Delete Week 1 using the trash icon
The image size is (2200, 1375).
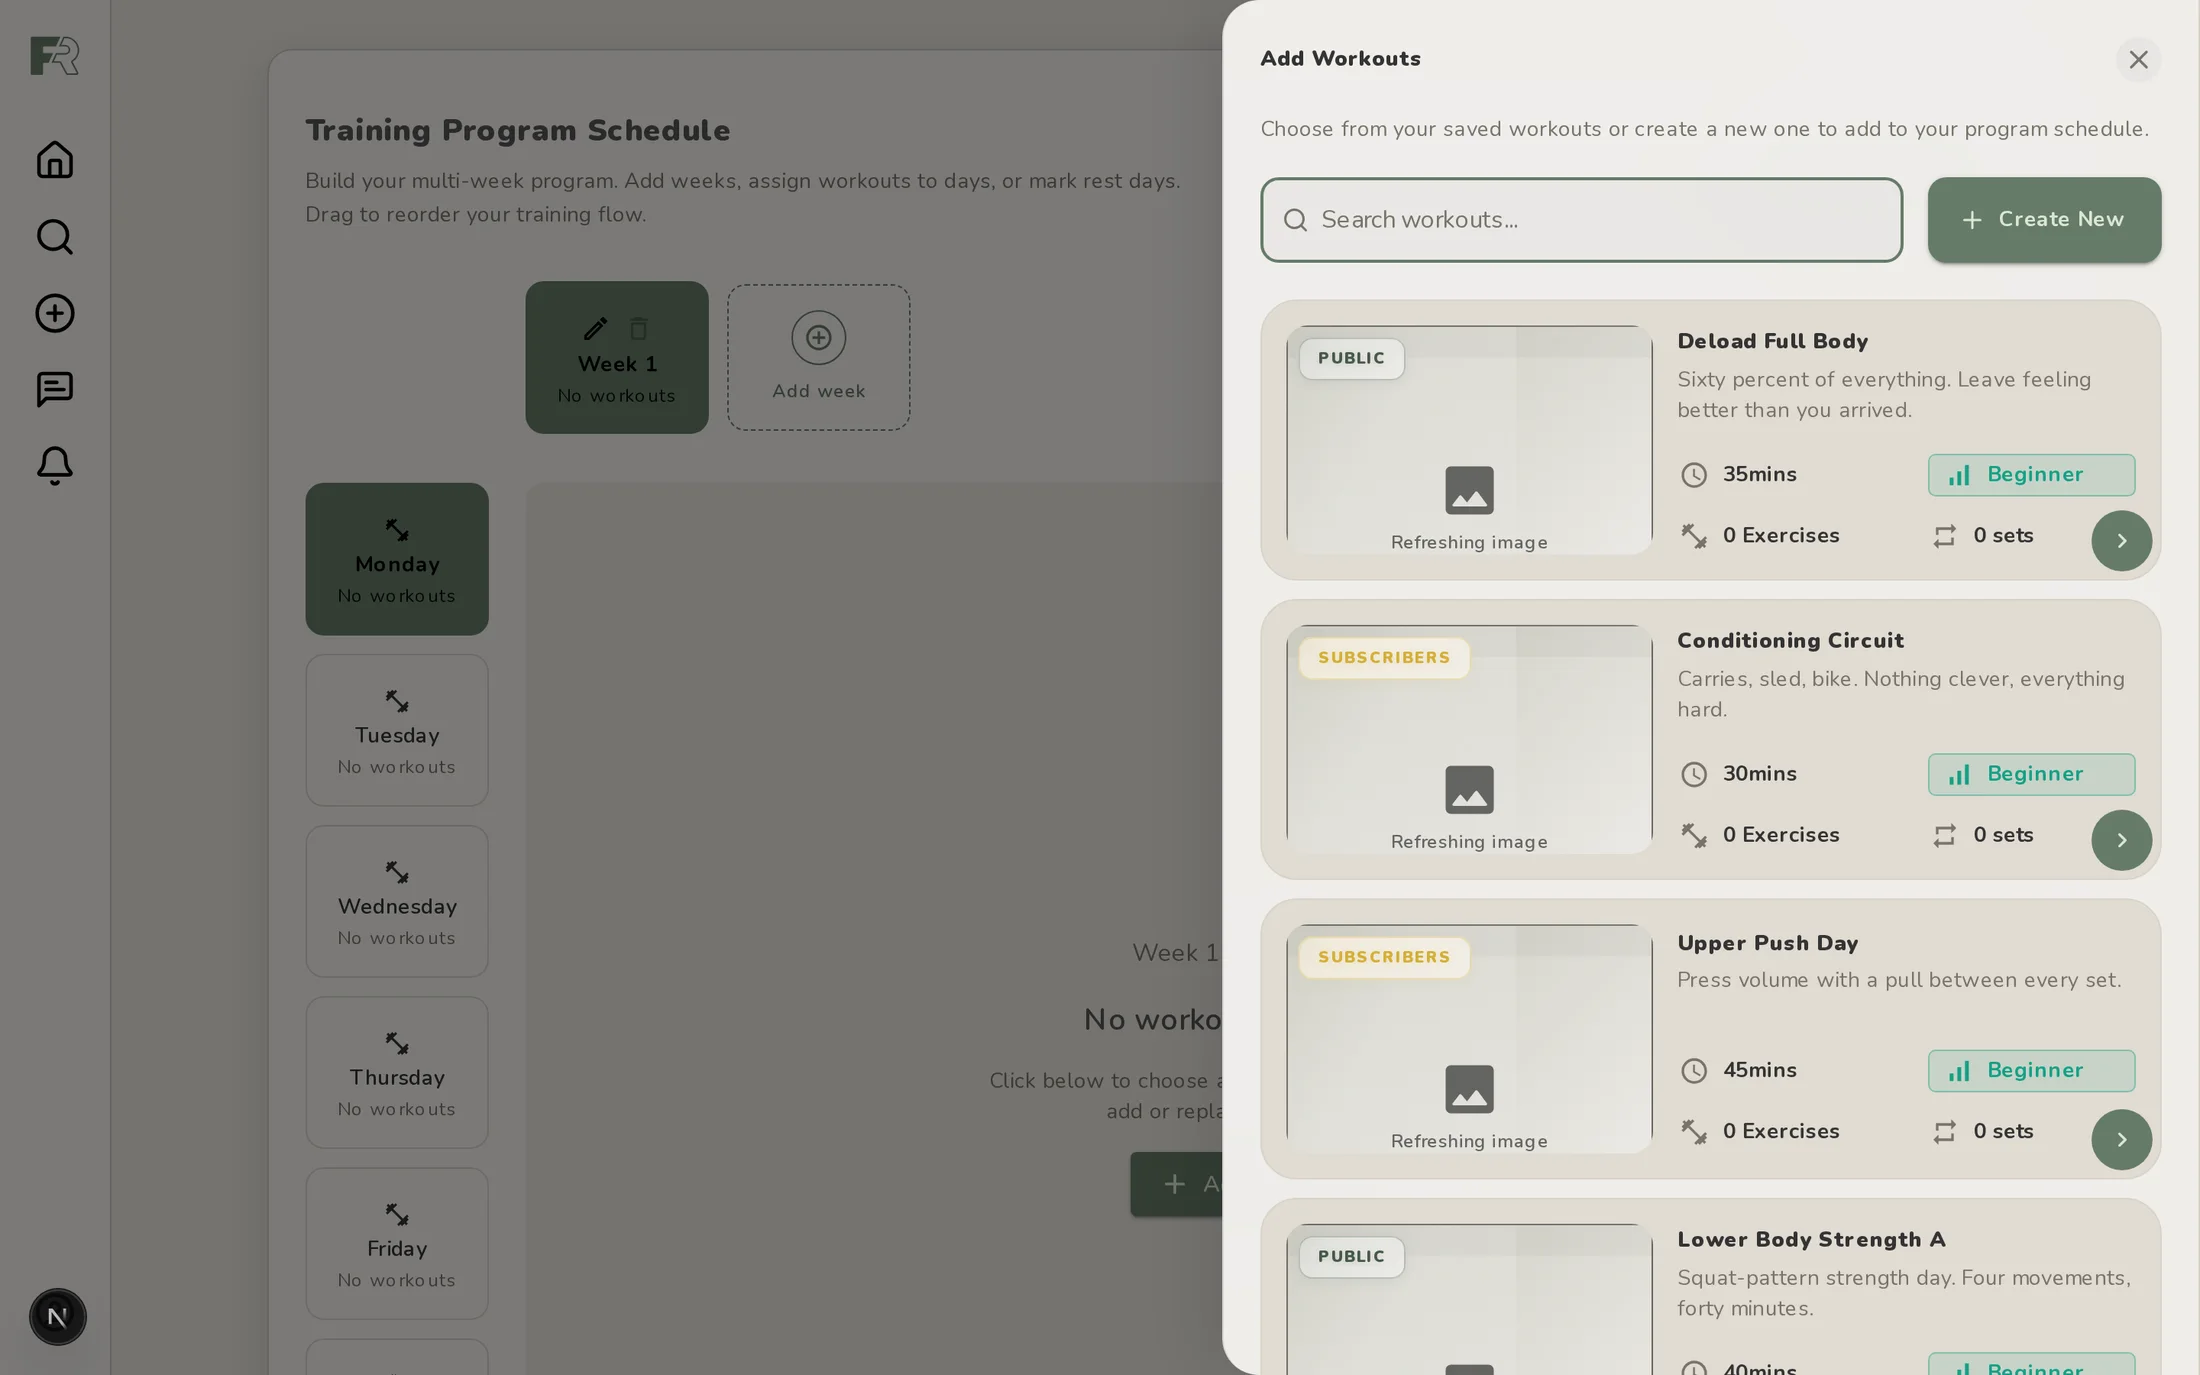pyautogui.click(x=639, y=328)
